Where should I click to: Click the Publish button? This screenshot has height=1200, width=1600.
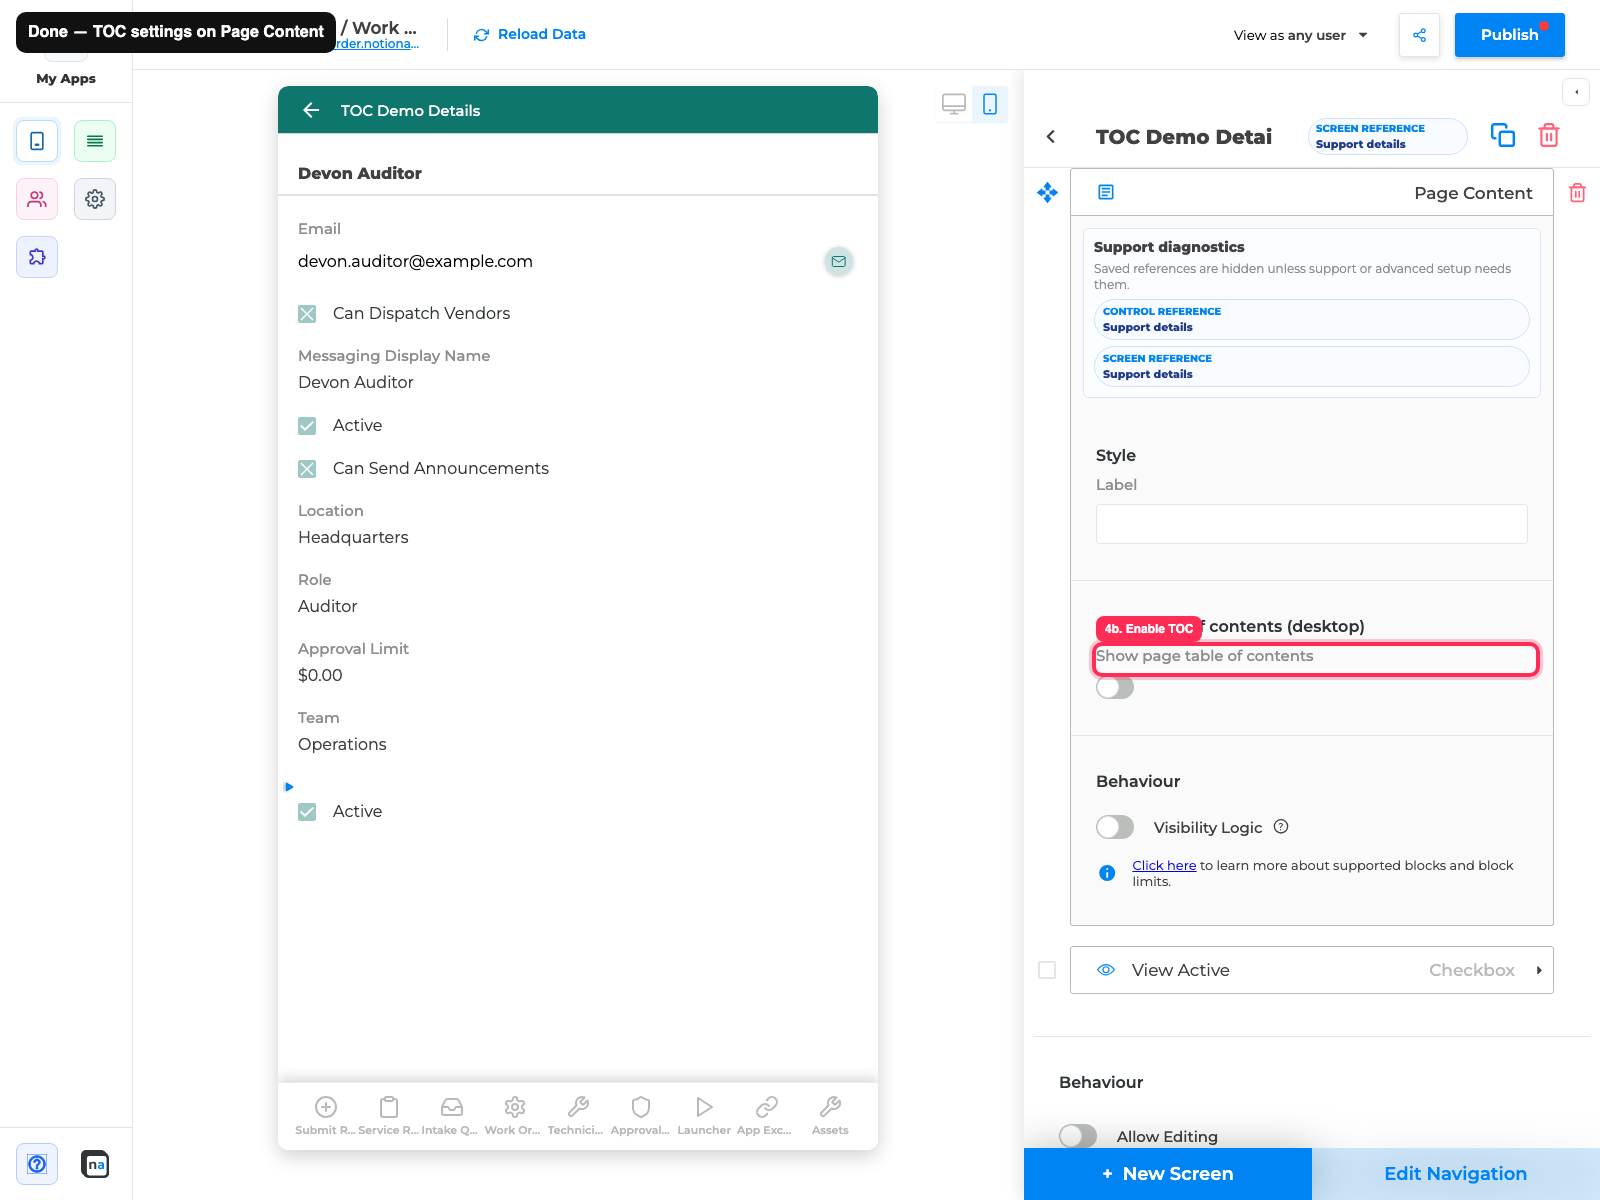coord(1509,35)
